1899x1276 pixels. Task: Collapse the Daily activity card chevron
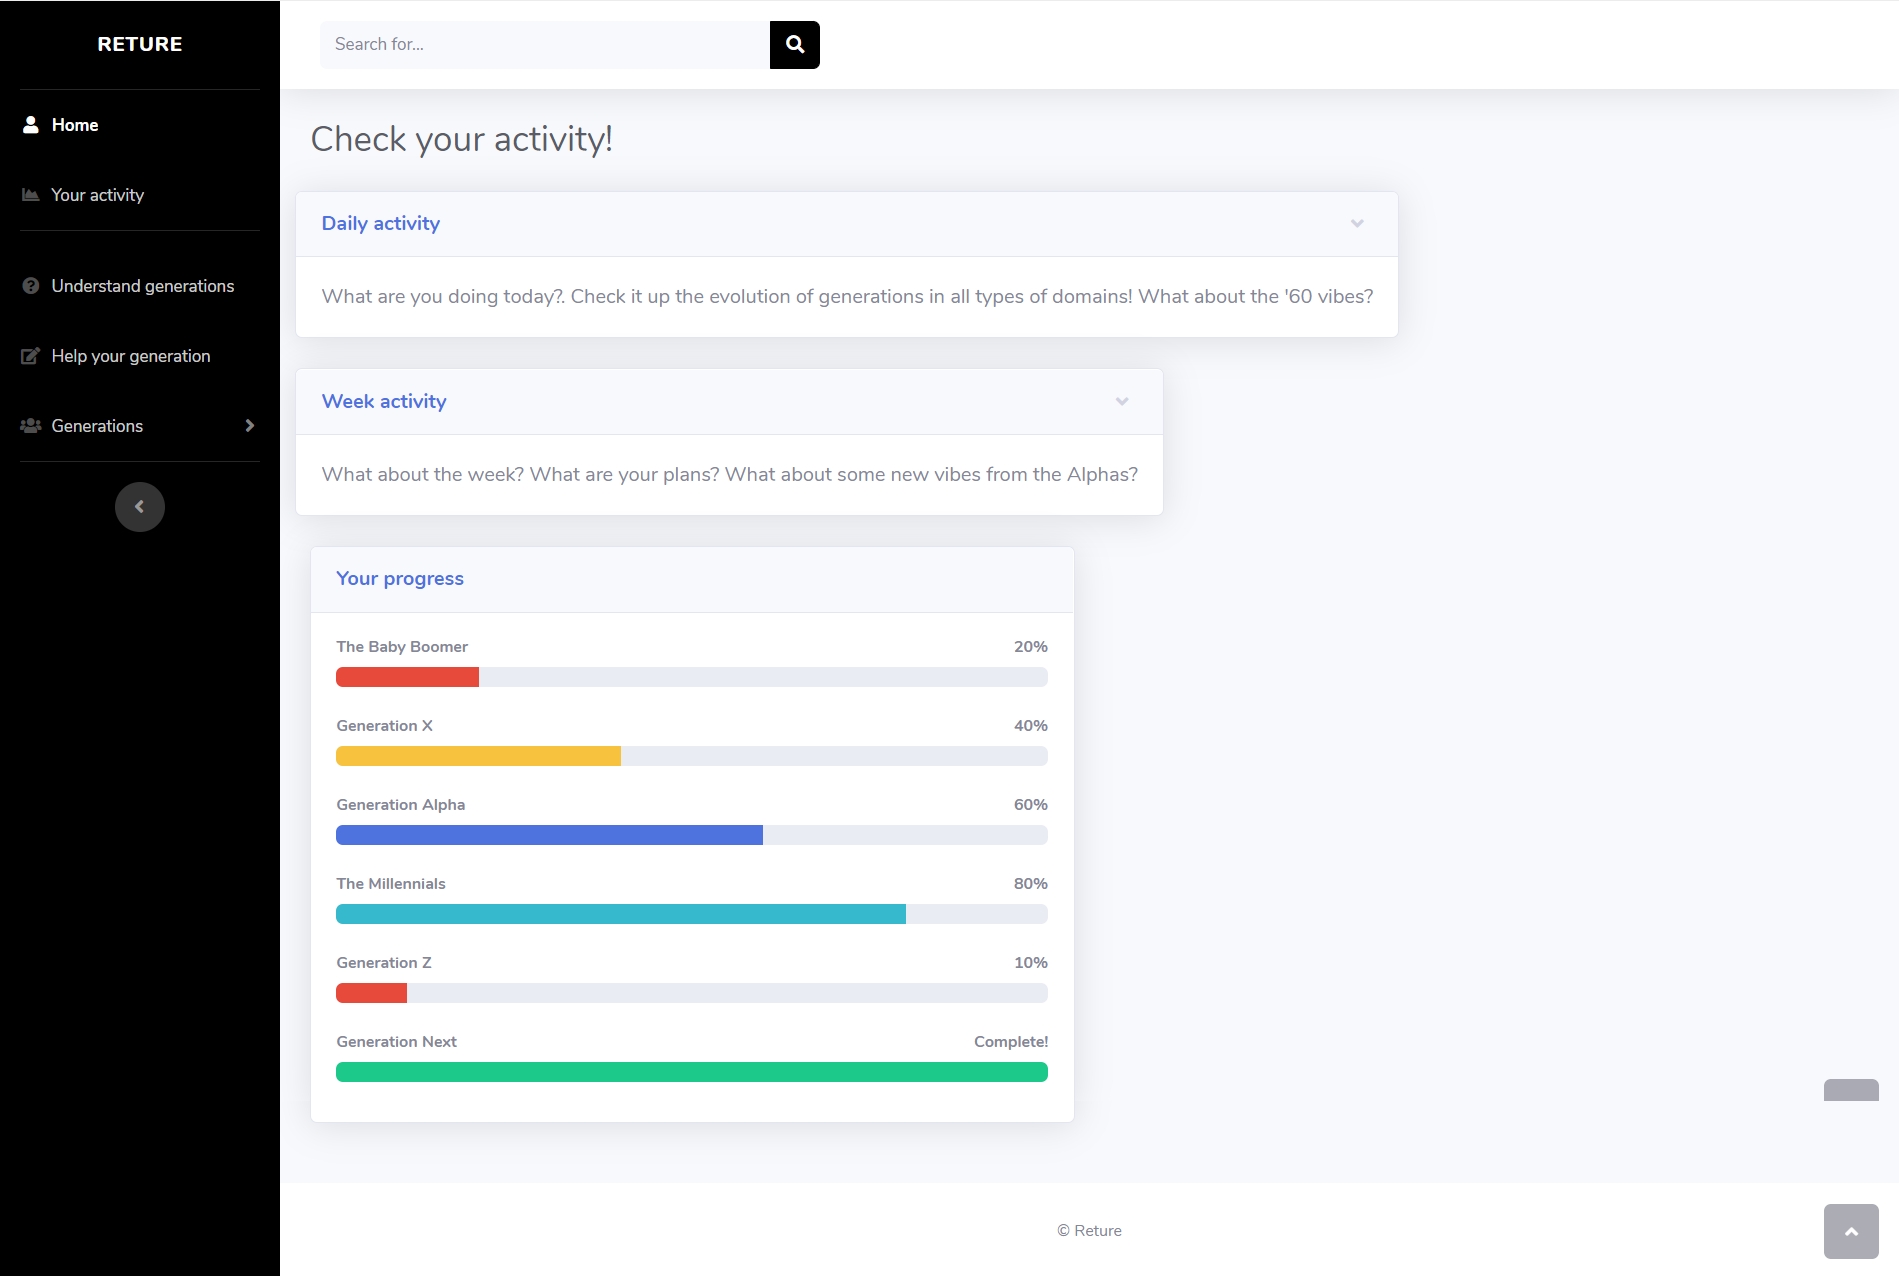1357,224
